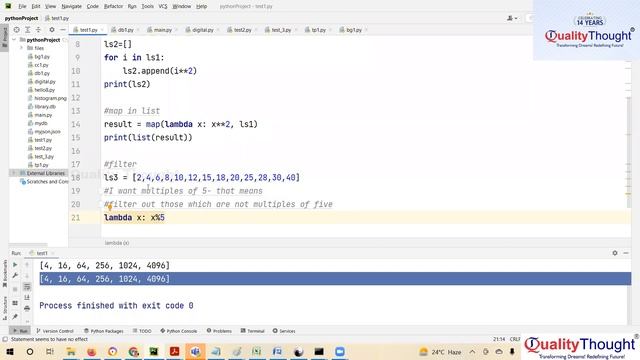This screenshot has width=640, height=360.
Task: Place cursor on line 21 lambda code
Action: pos(134,218)
